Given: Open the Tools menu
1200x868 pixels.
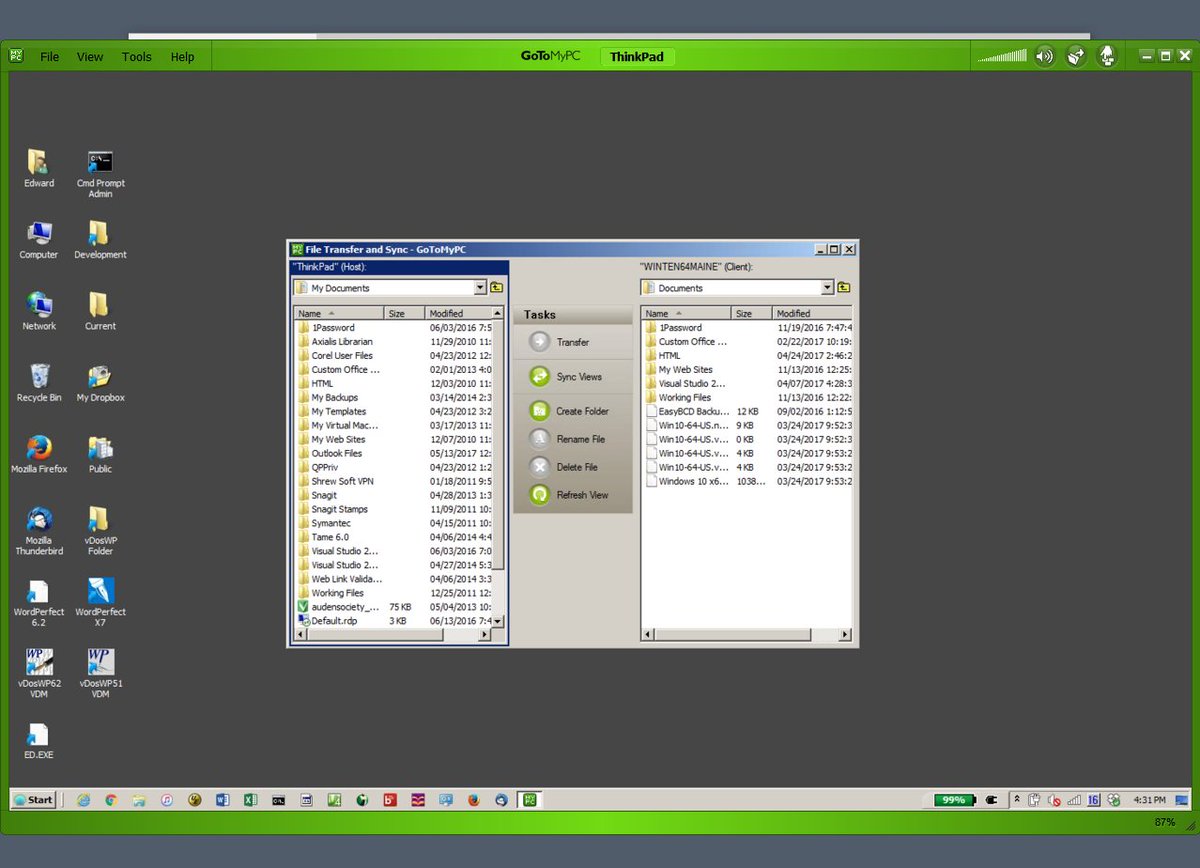Looking at the screenshot, I should pyautogui.click(x=137, y=57).
